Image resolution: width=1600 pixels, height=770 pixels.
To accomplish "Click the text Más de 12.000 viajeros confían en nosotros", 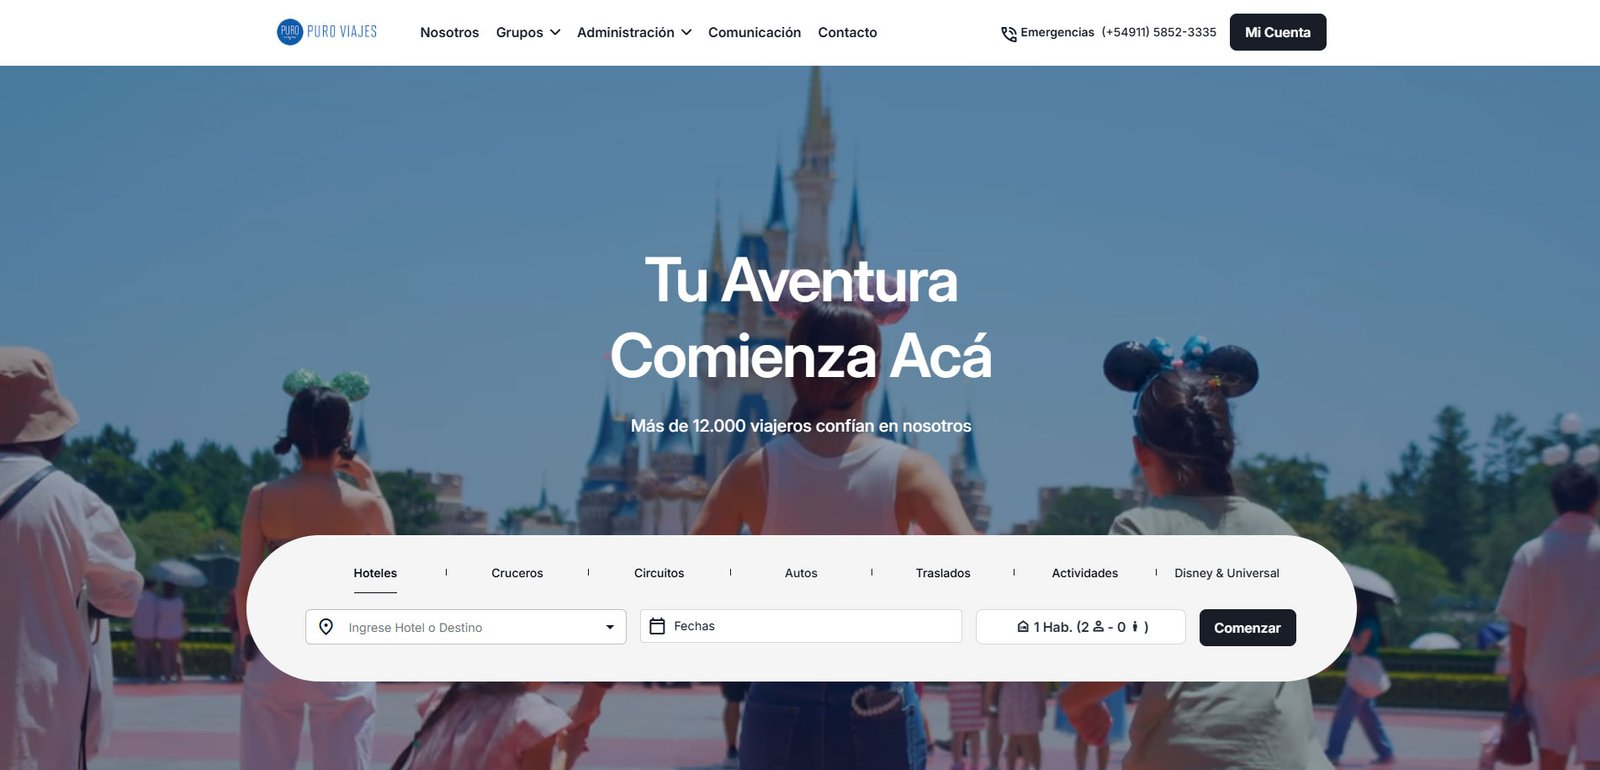I will pos(801,426).
